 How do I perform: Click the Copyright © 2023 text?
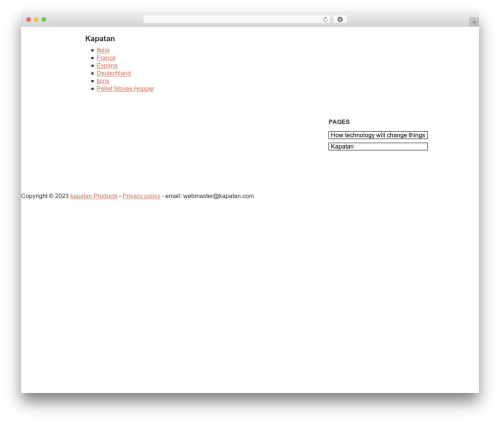pos(45,196)
